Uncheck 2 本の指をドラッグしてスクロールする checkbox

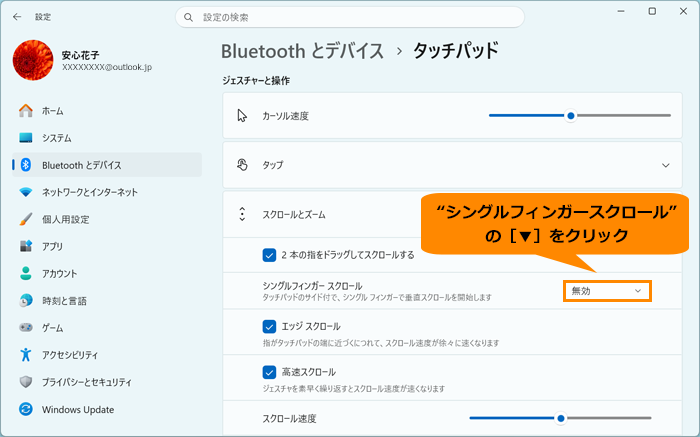269,255
